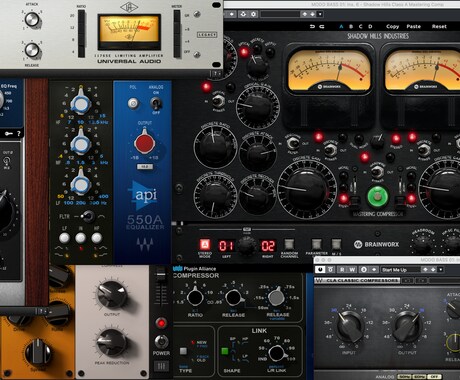Click the Release knob on Universal Audio 1176
Screen dimensions: 460x380
[32, 50]
